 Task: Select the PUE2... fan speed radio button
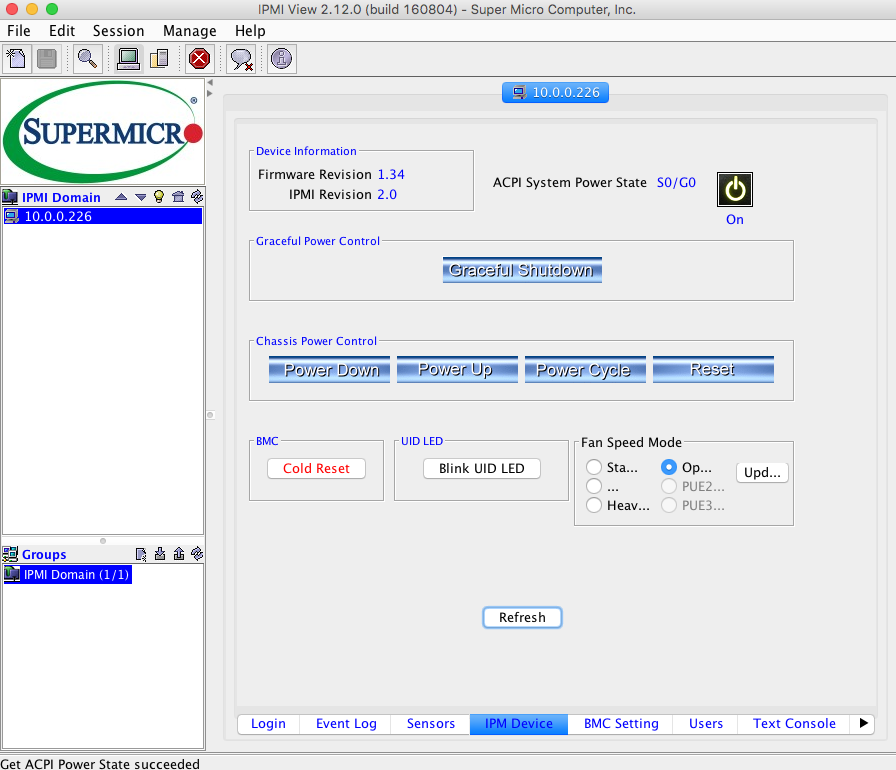click(669, 487)
